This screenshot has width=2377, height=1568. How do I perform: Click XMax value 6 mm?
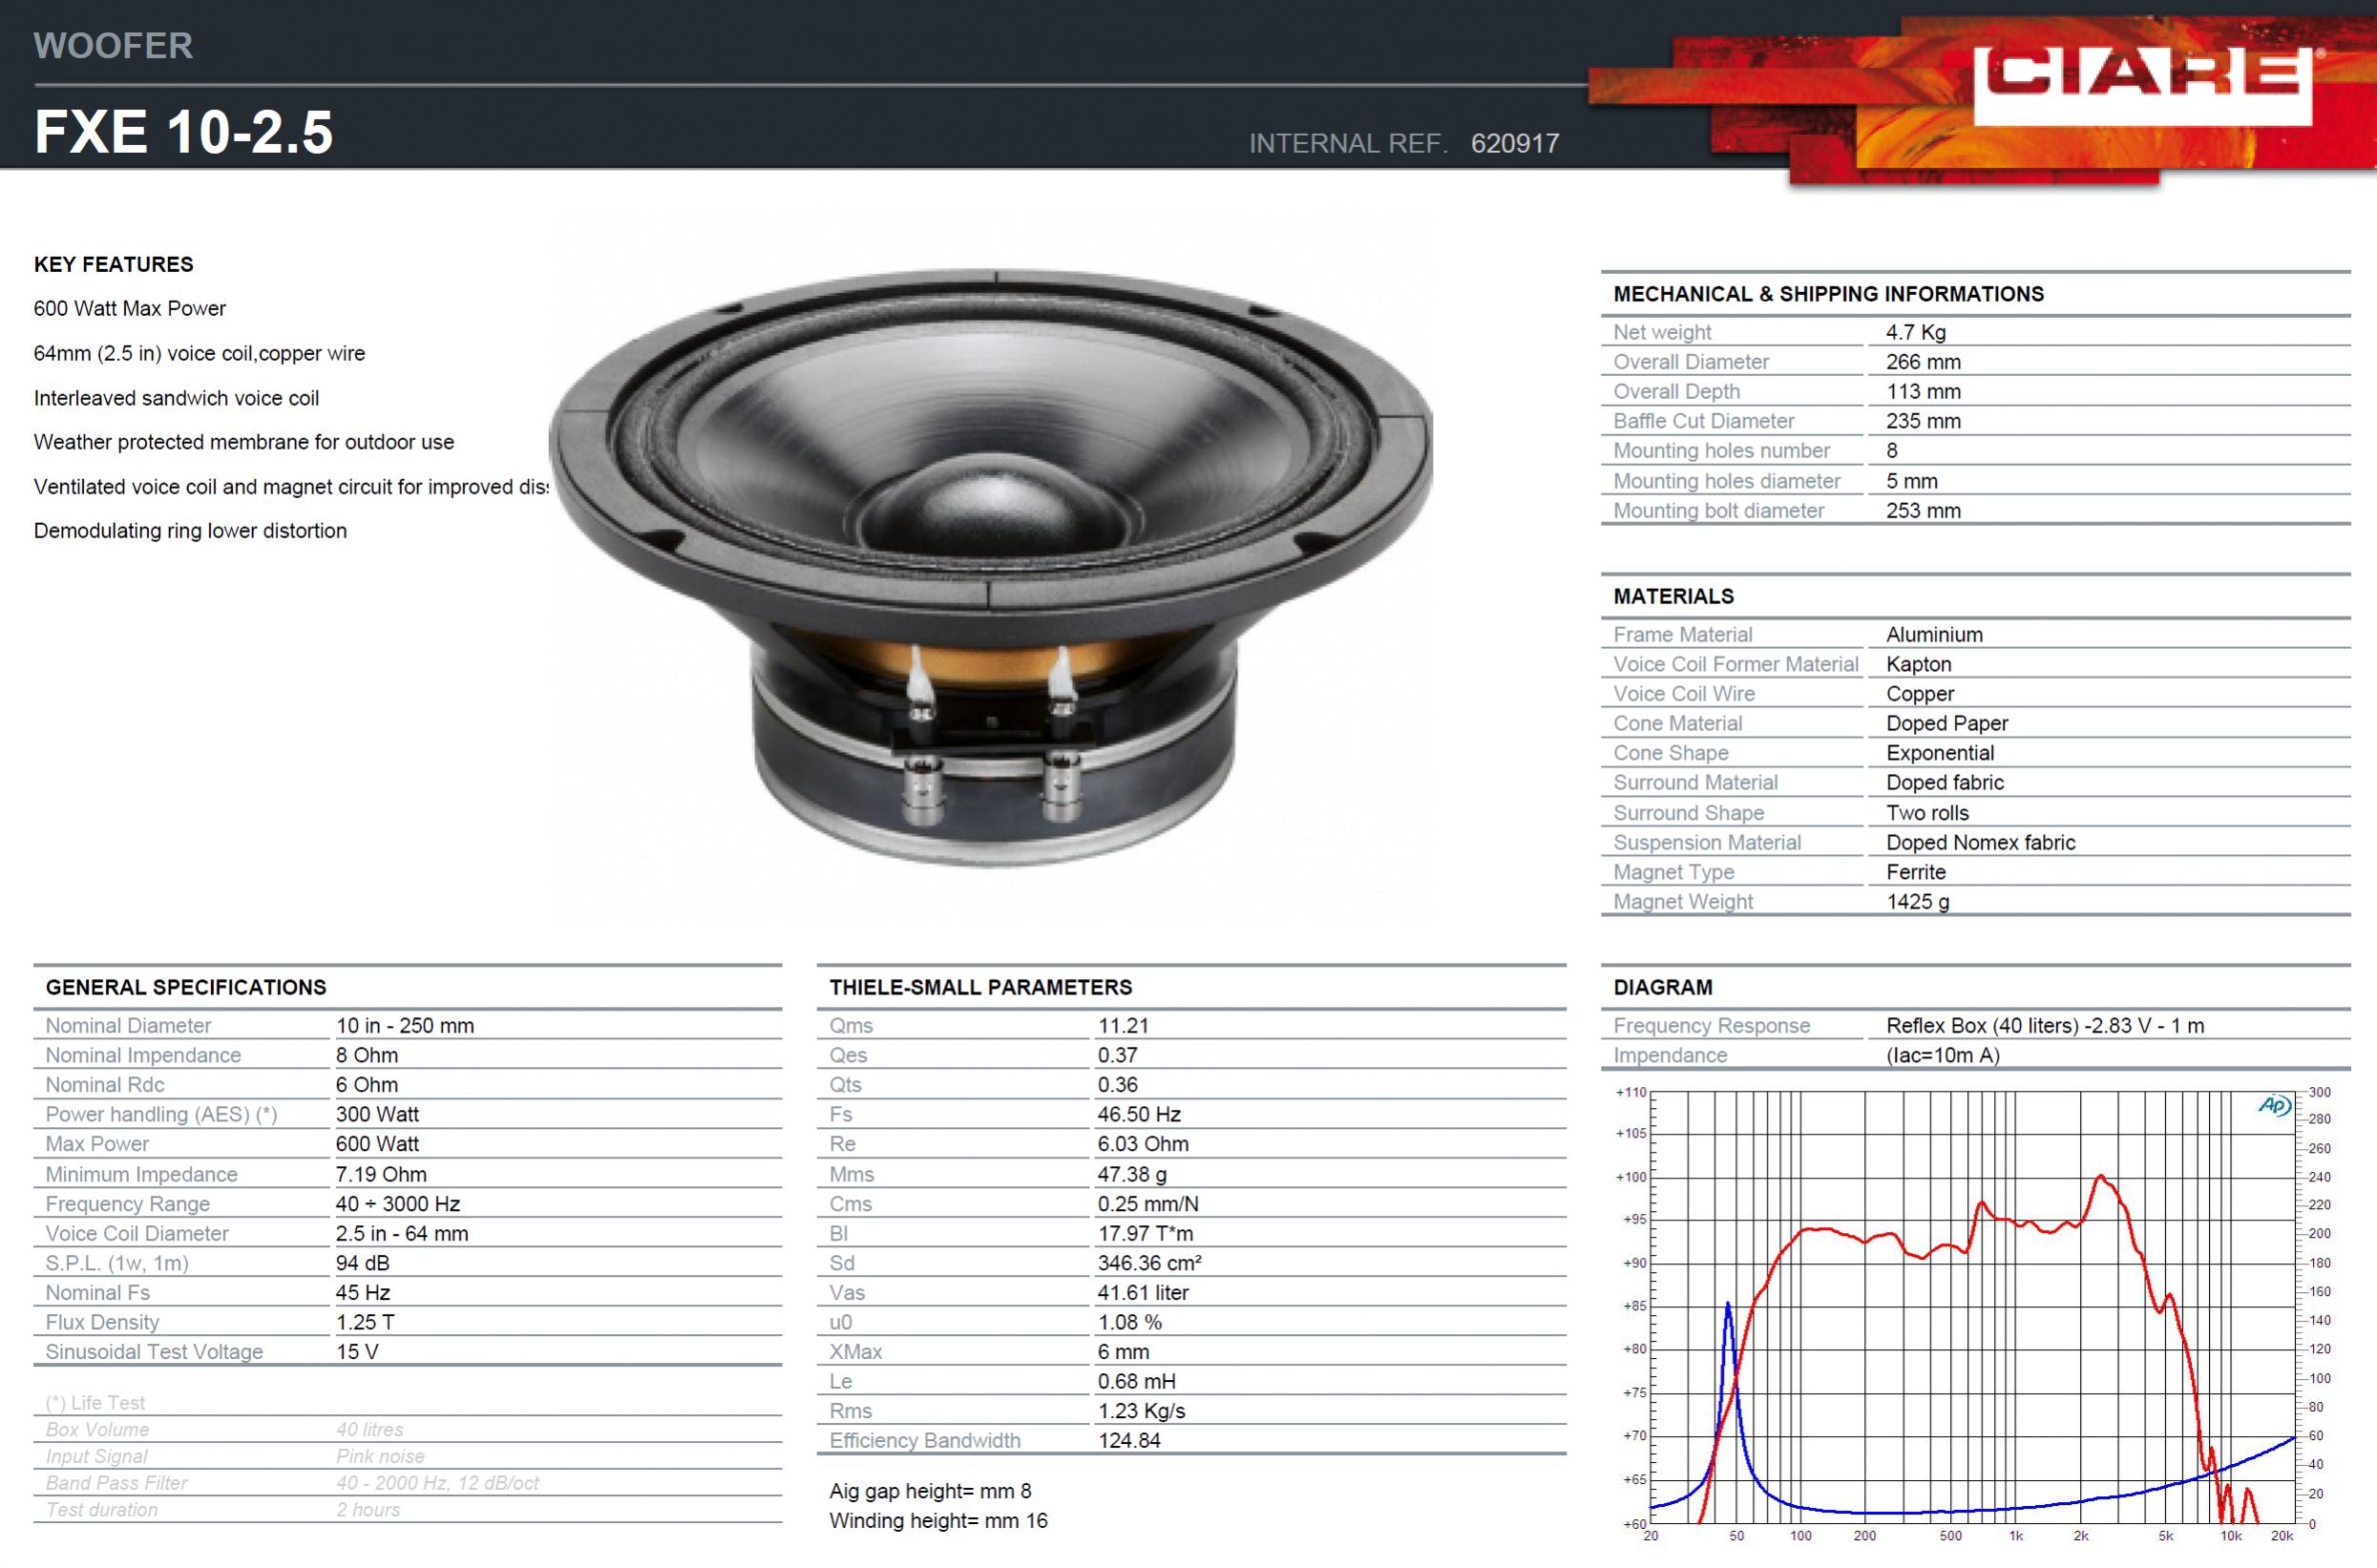tap(1123, 1352)
